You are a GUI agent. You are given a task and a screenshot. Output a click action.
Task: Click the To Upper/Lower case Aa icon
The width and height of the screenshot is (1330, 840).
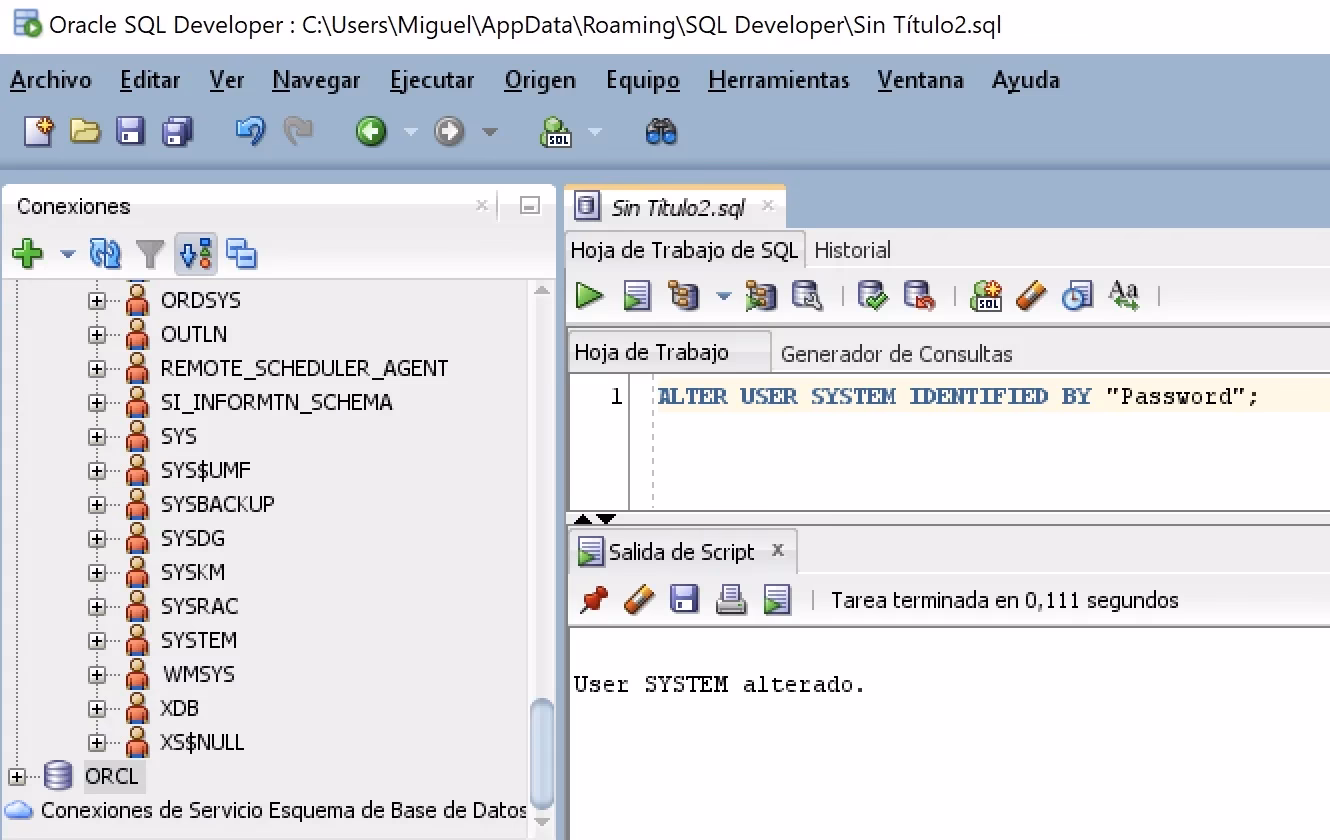pos(1124,295)
